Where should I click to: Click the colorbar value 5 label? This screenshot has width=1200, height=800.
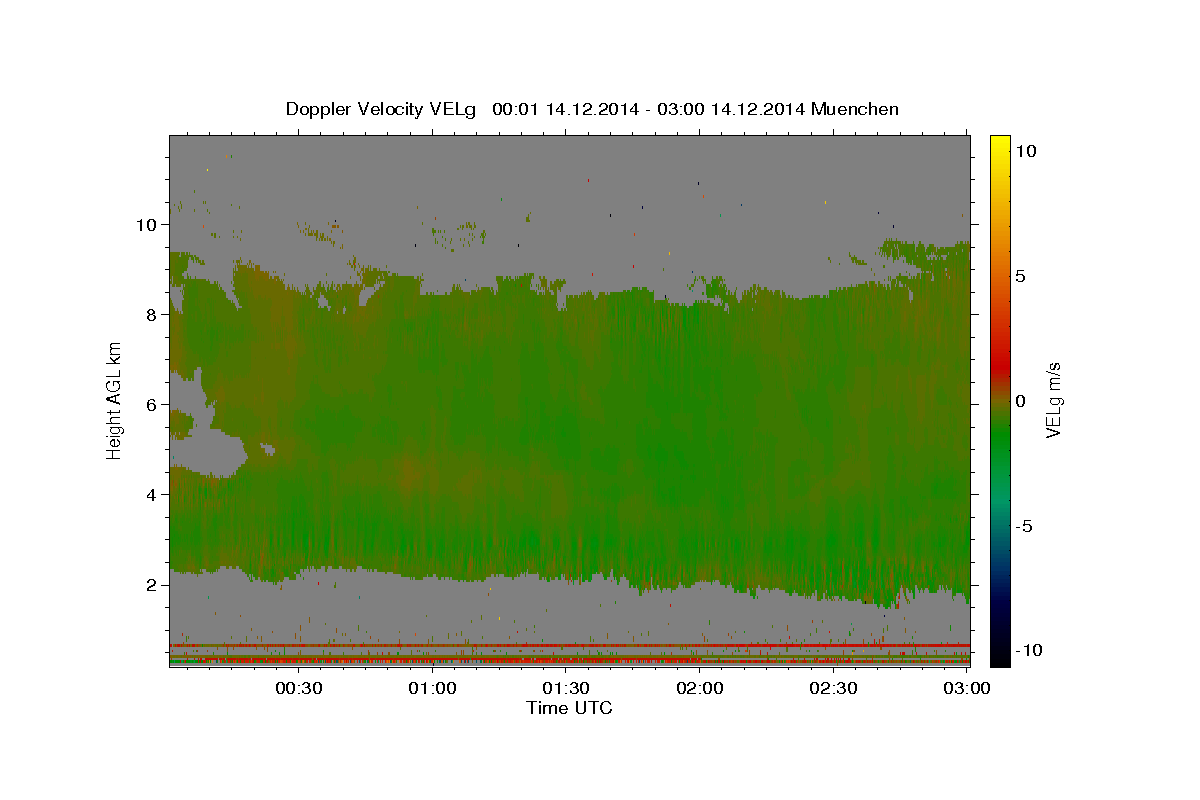click(1021, 276)
